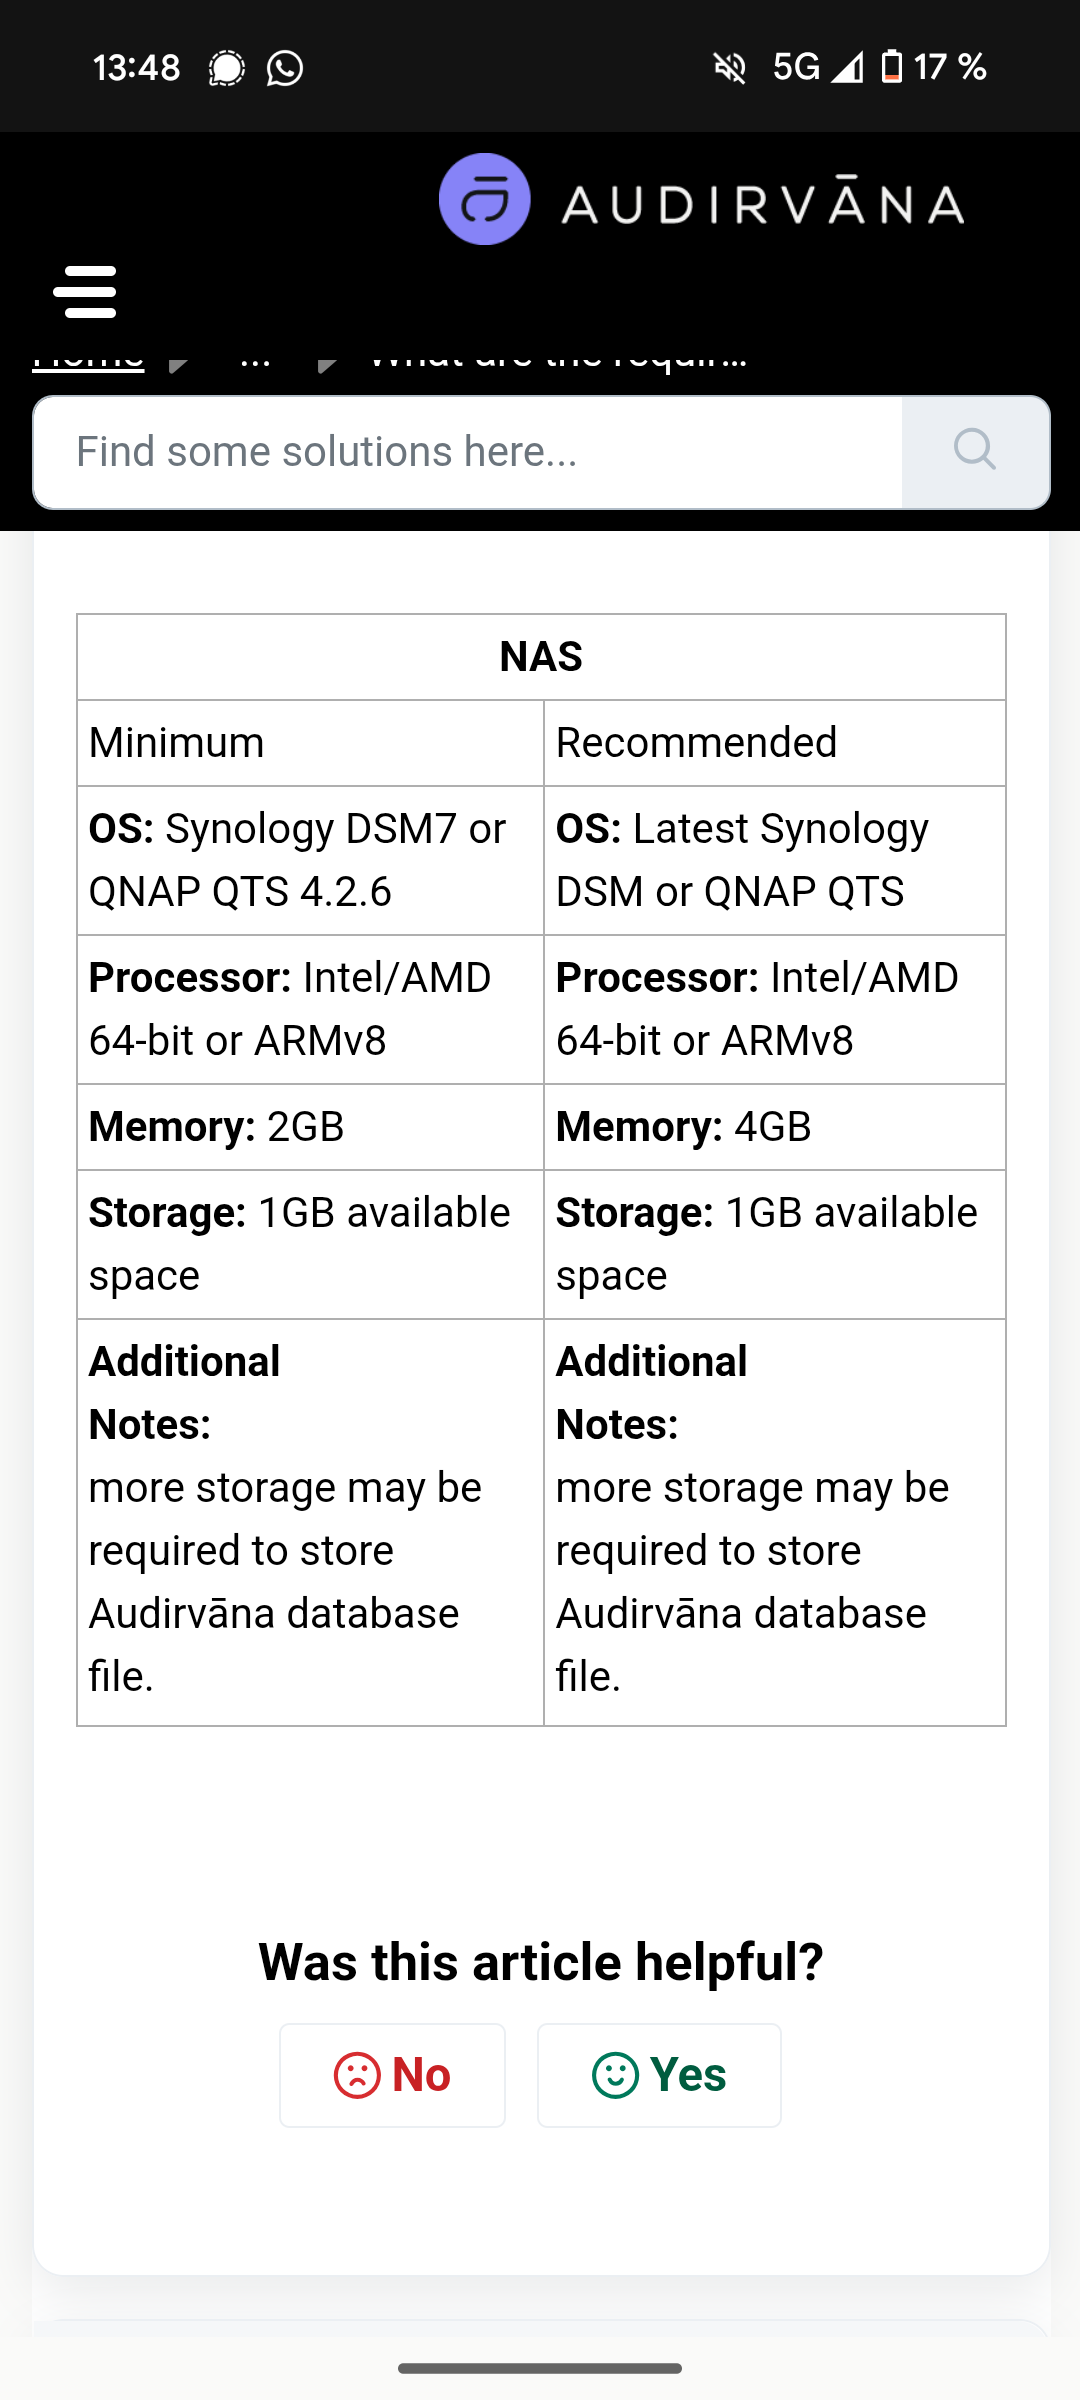Vote No with the sad face

point(392,2075)
